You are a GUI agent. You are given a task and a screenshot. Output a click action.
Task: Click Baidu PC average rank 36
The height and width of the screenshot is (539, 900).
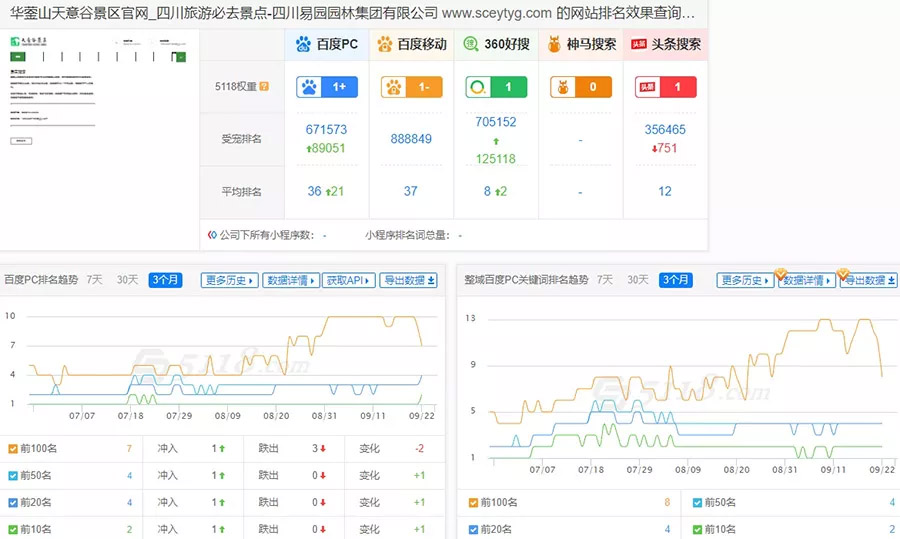(x=314, y=191)
